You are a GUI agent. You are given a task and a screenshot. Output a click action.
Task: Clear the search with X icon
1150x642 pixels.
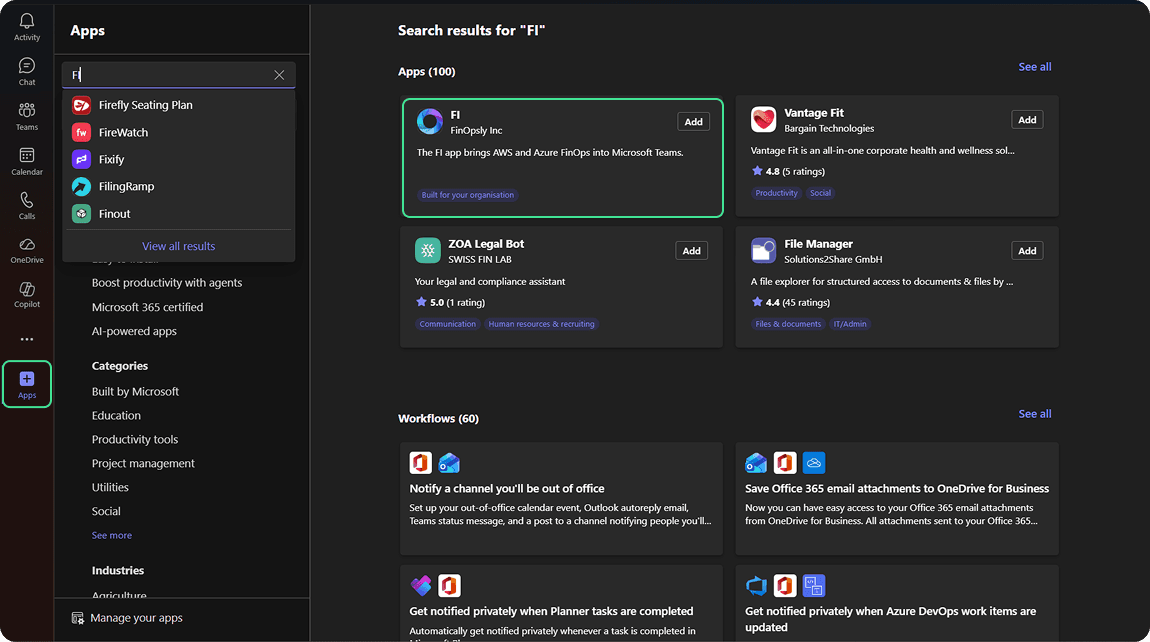point(279,75)
